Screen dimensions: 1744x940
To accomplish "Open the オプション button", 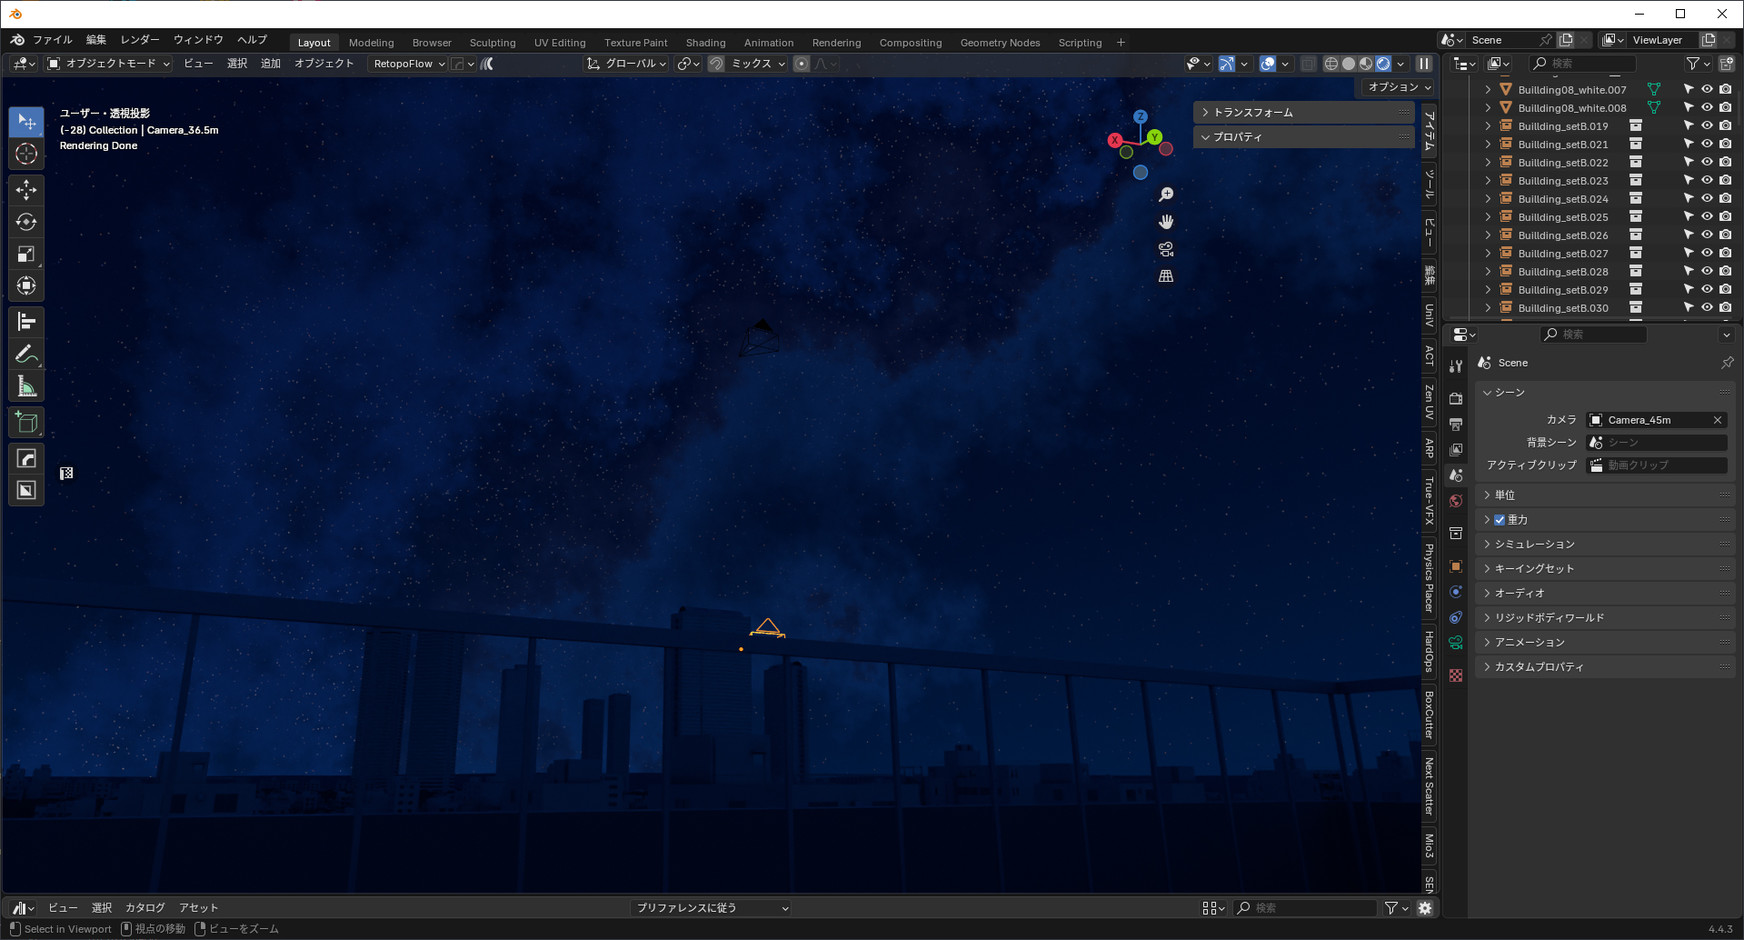I will point(1399,87).
